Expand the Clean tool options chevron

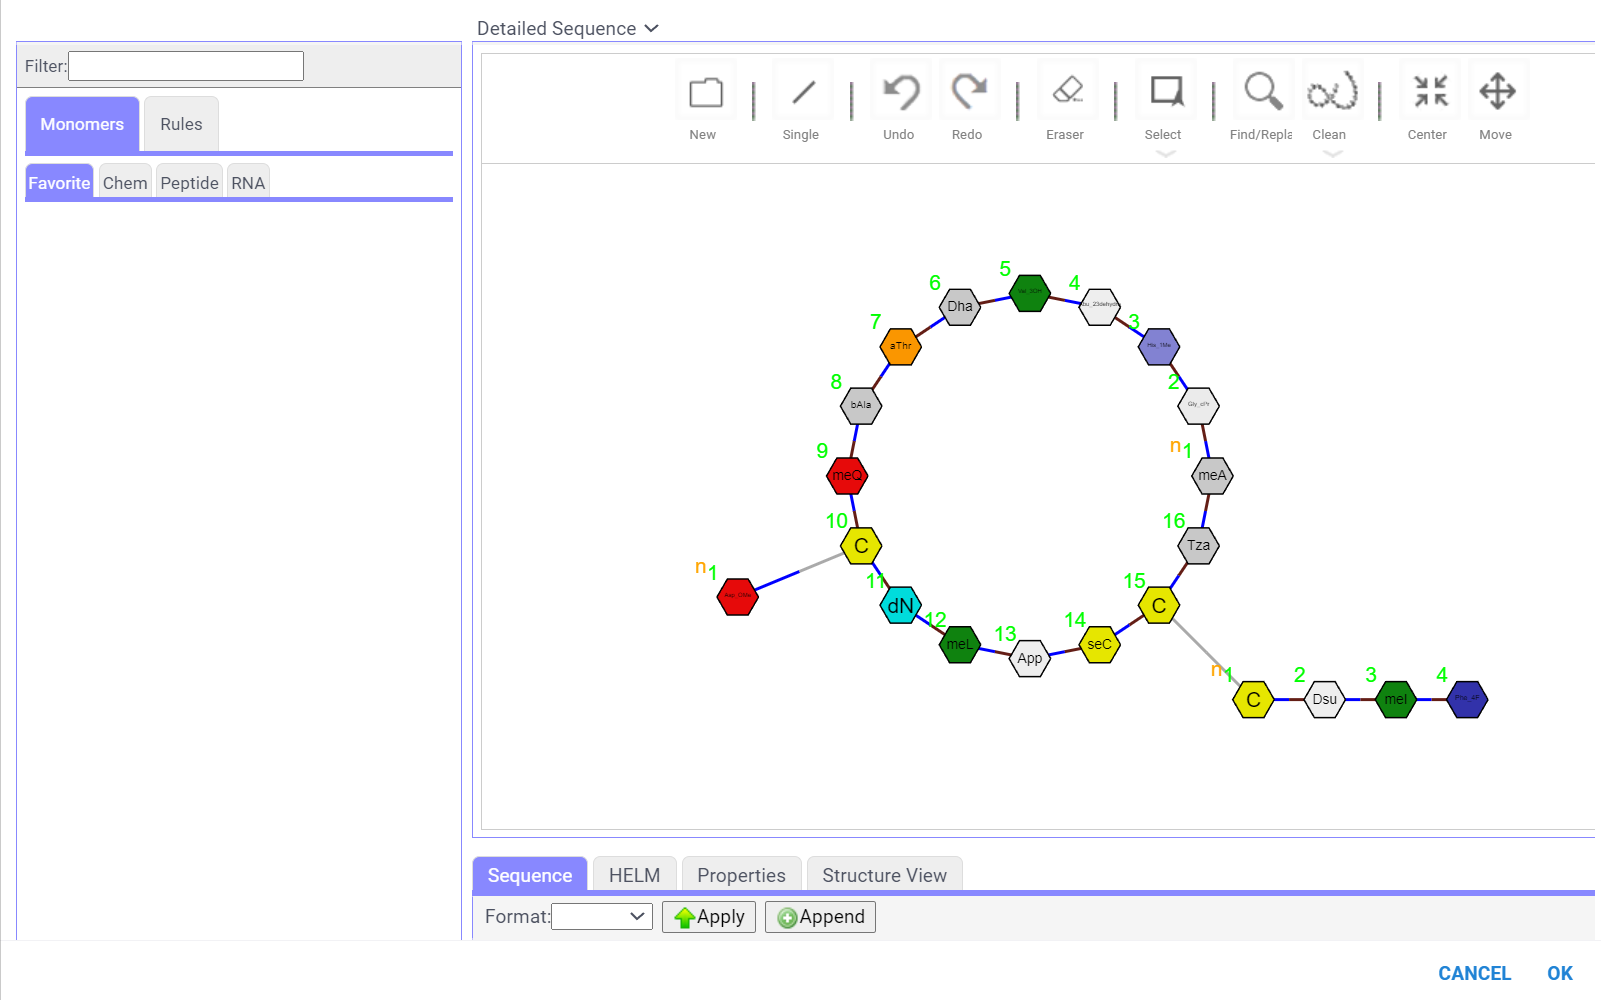[x=1330, y=152]
